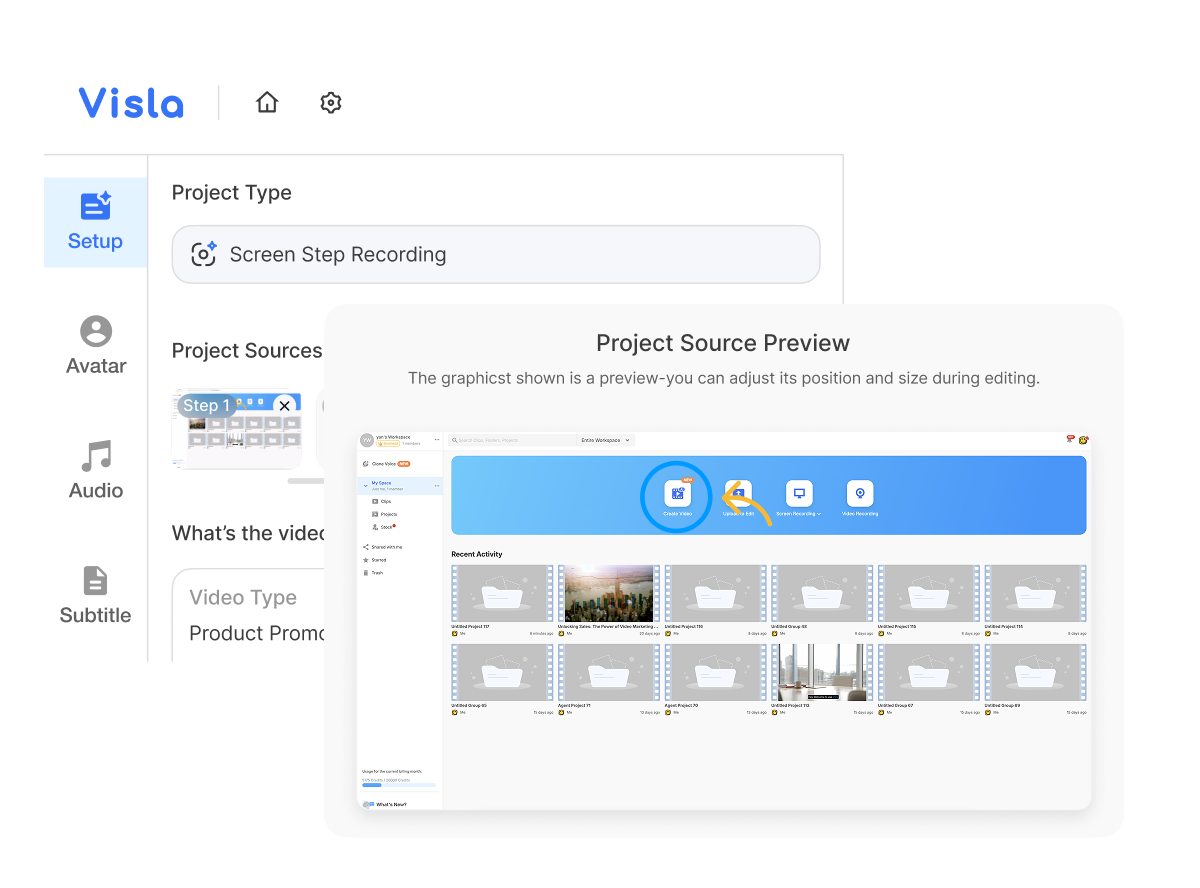Image resolution: width=1200 pixels, height=888 pixels.
Task: Click the circled Create Video icon
Action: [x=678, y=494]
